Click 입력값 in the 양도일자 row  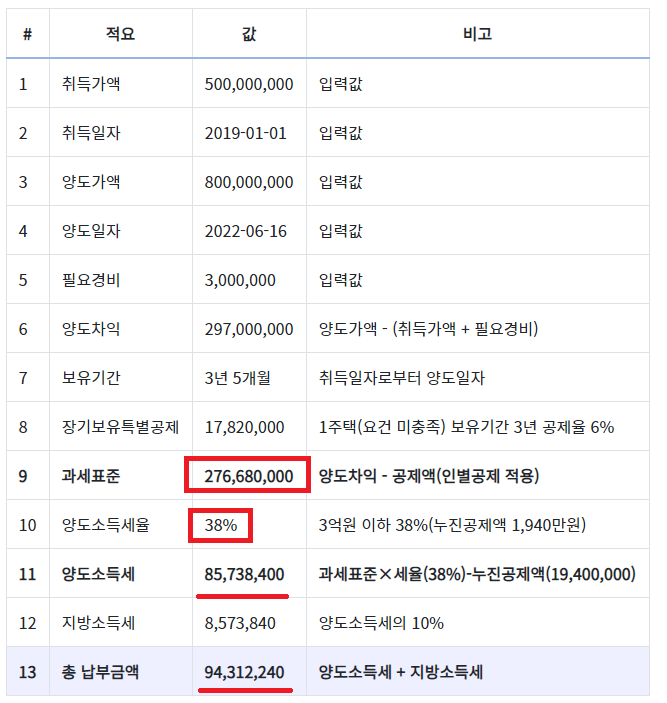point(341,231)
